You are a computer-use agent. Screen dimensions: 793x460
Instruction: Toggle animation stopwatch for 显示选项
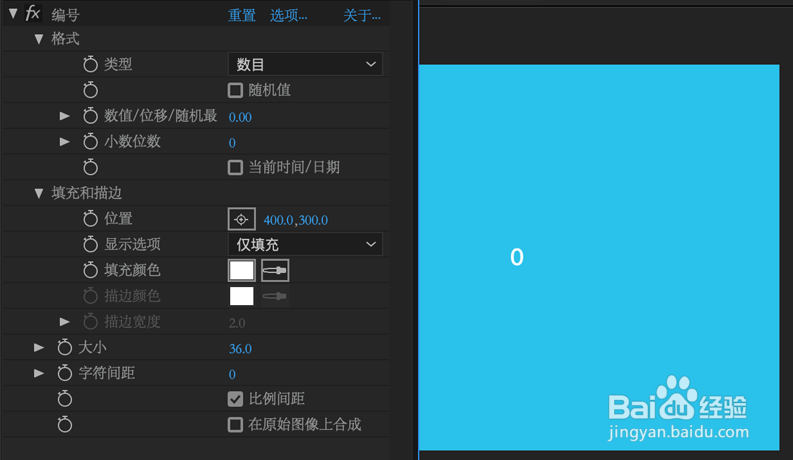pyautogui.click(x=91, y=244)
